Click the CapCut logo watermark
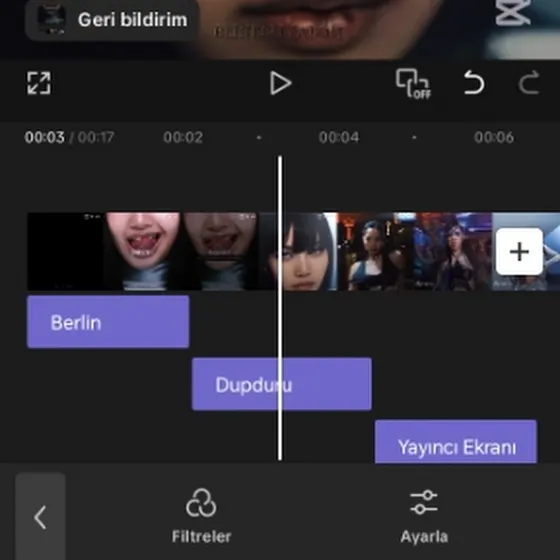Viewport: 560px width, 560px height. click(x=513, y=12)
